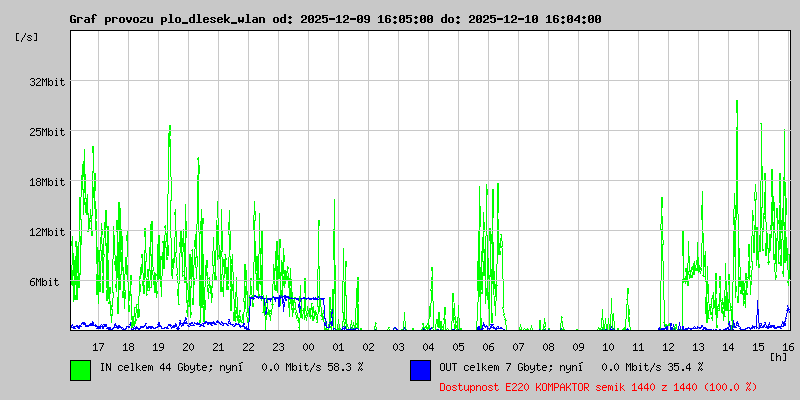
Task: Click the hour 07 x-axis label
Action: click(x=518, y=347)
